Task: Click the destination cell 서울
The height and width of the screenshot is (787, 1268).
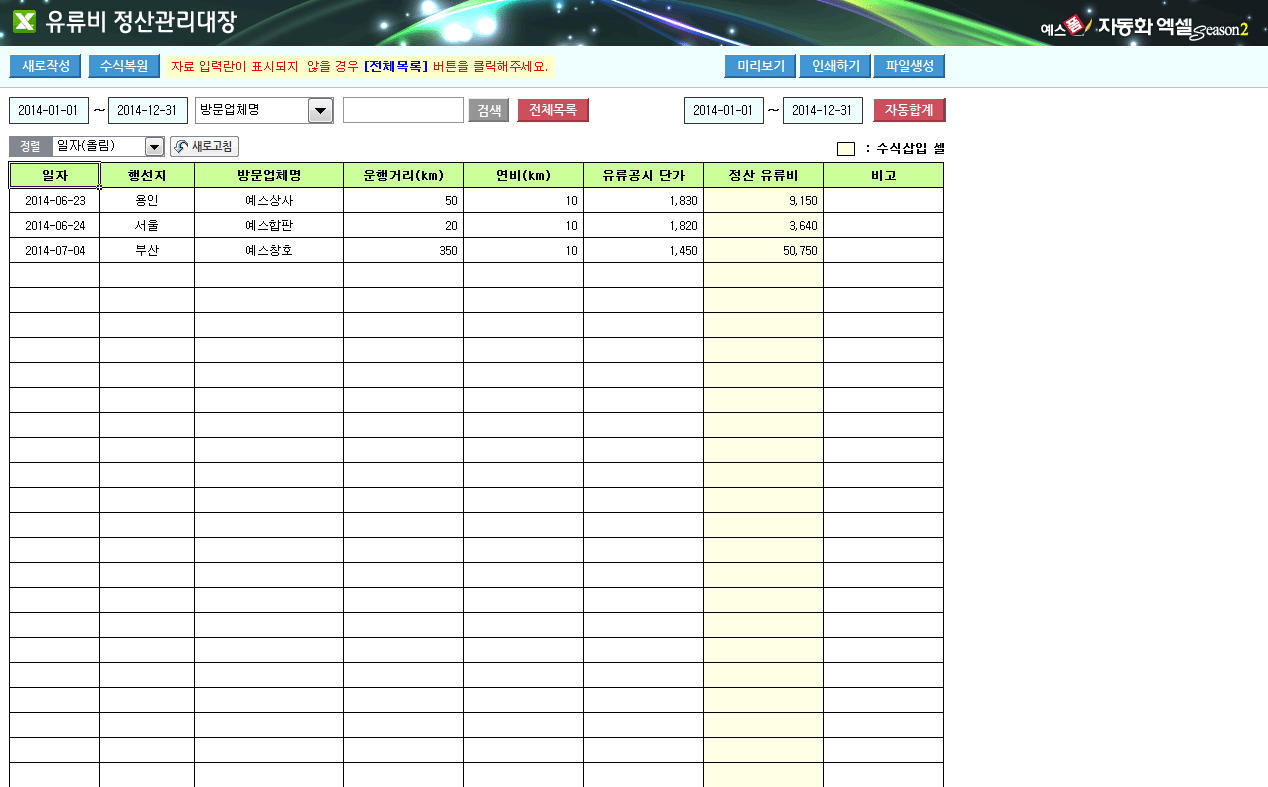Action: pos(147,225)
